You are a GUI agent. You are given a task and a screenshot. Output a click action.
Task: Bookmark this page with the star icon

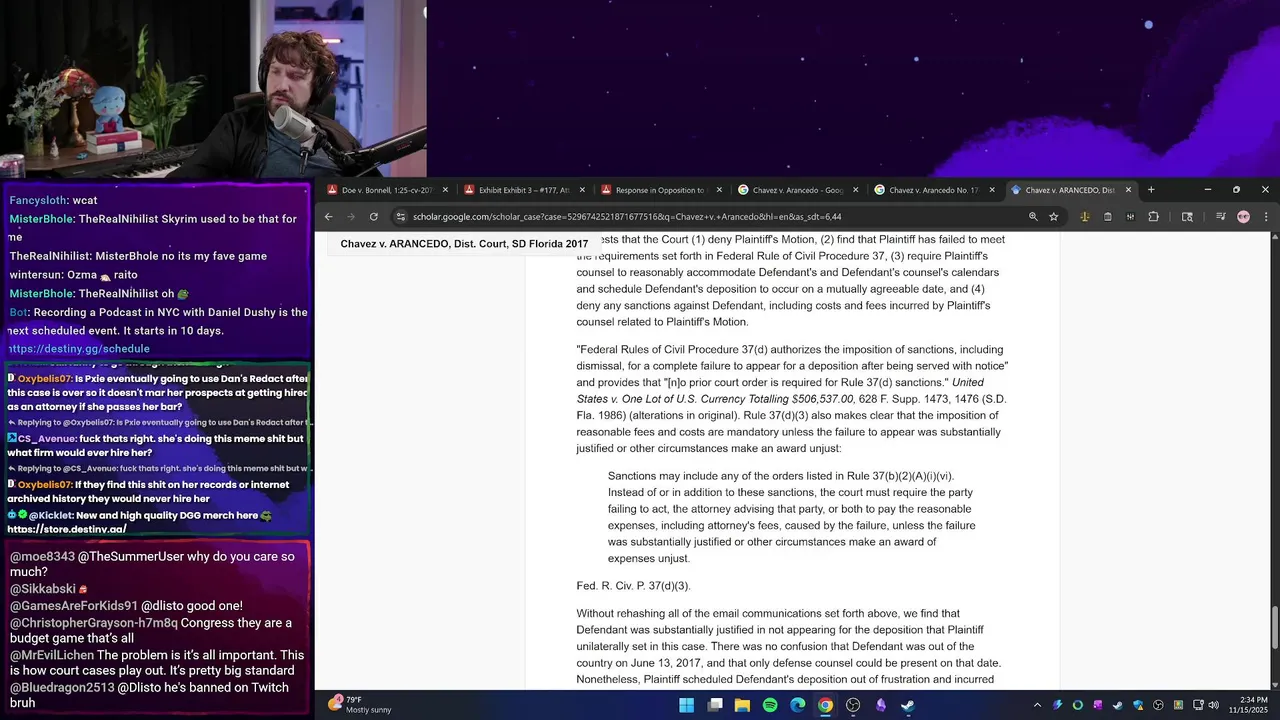[x=1053, y=217]
